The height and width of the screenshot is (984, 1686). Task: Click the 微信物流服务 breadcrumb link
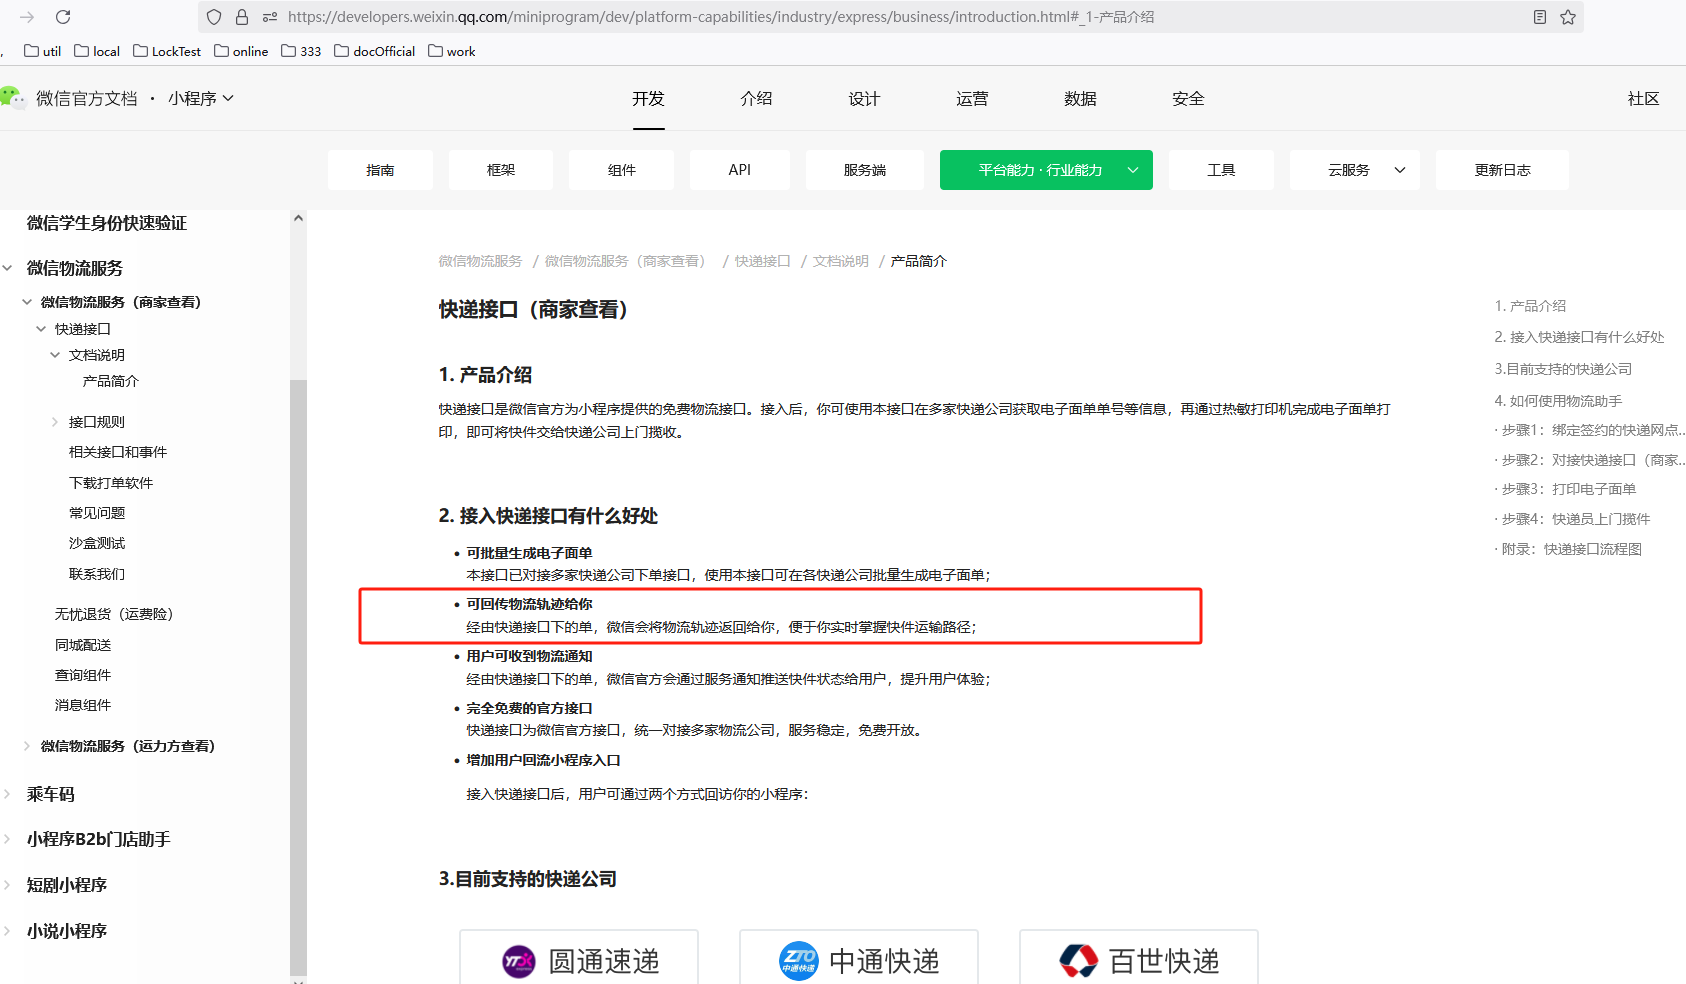pos(480,261)
